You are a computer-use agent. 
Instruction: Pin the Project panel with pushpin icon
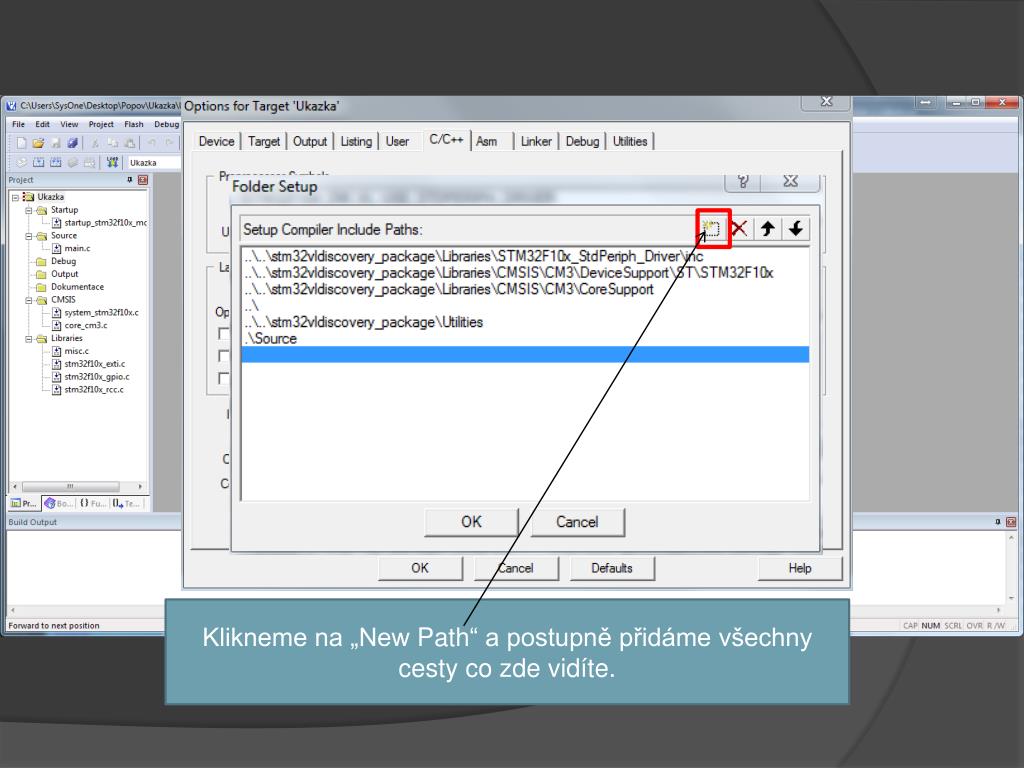point(129,180)
